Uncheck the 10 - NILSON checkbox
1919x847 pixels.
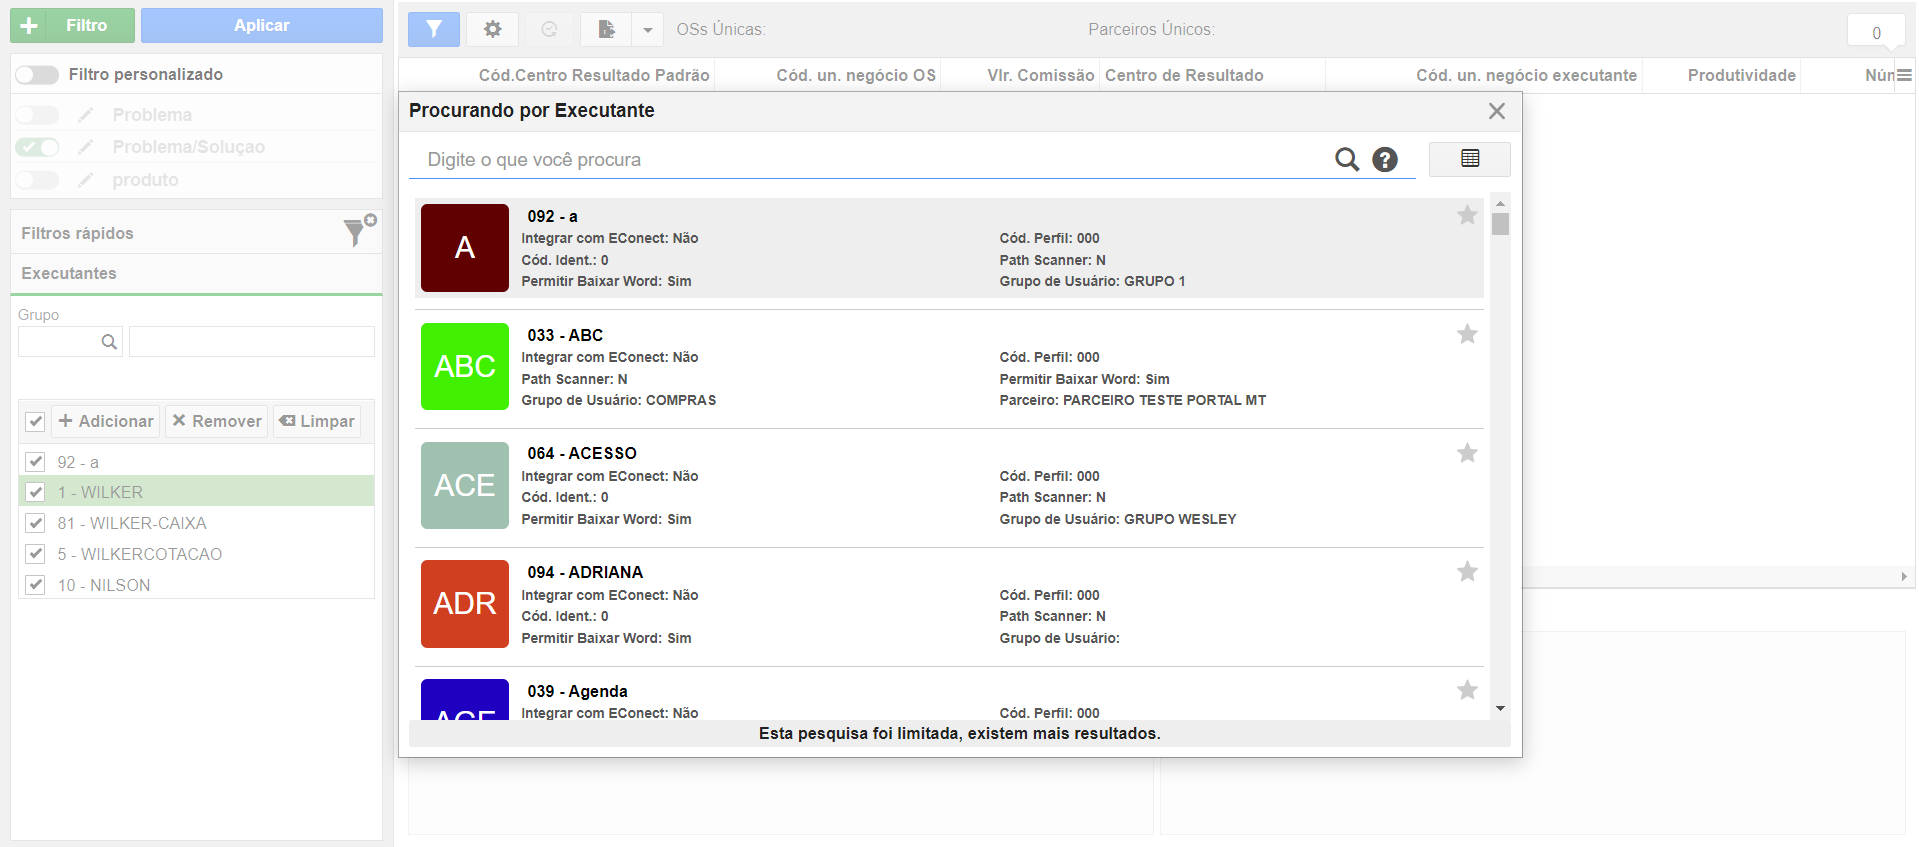(x=35, y=585)
